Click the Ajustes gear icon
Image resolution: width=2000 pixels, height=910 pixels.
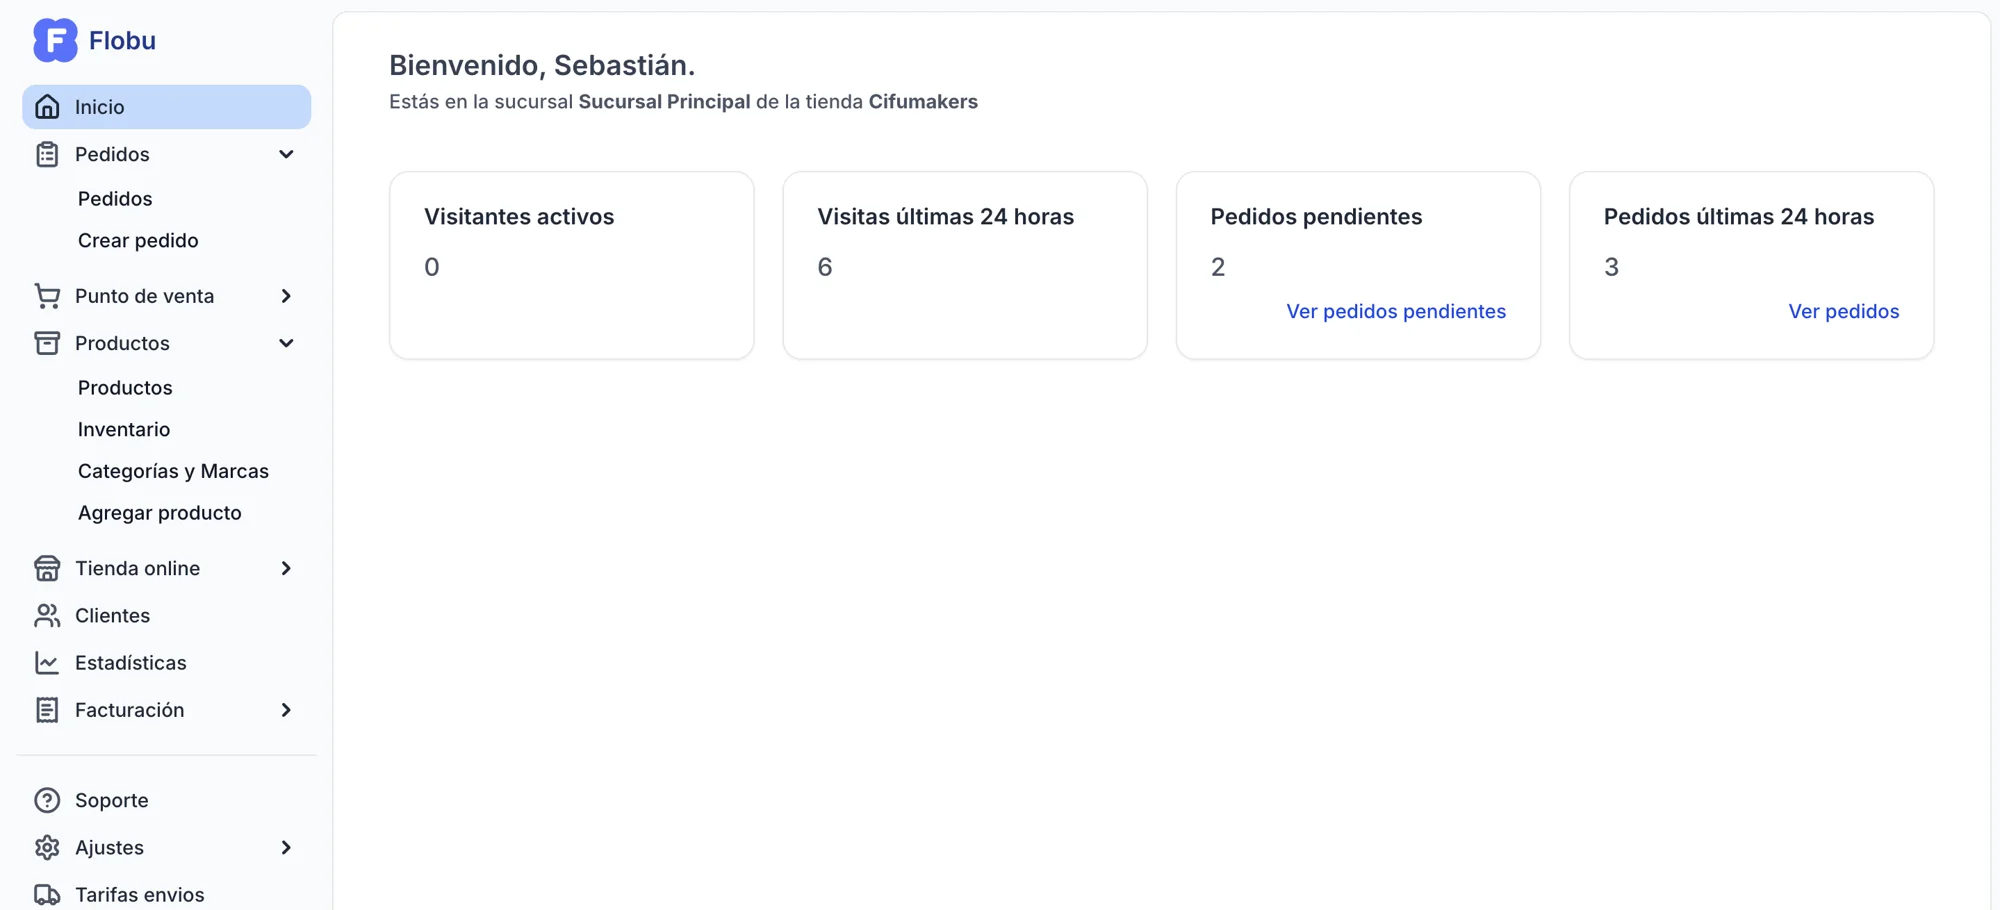tap(47, 847)
